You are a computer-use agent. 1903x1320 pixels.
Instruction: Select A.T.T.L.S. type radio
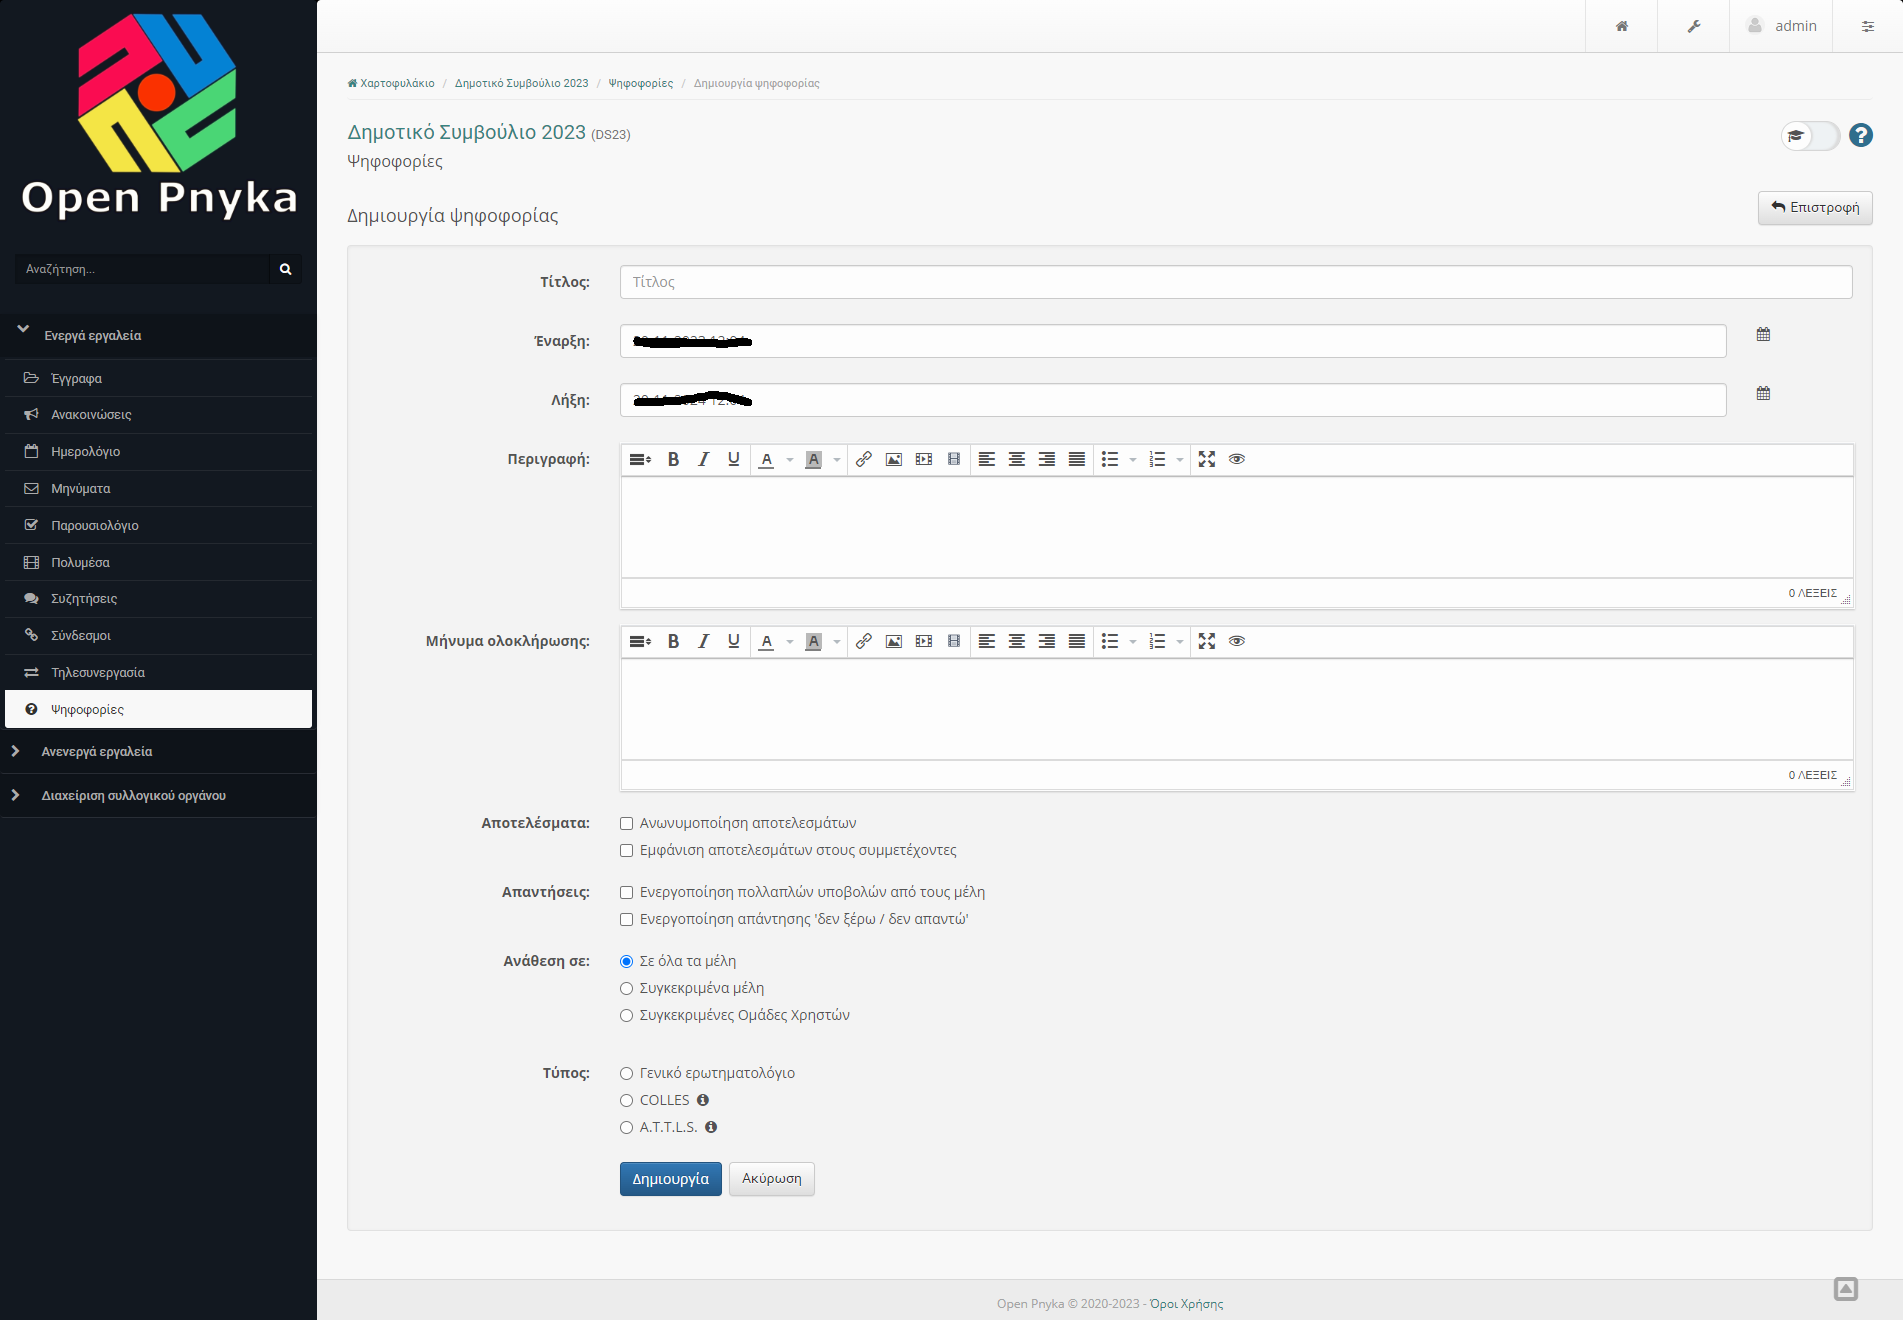[x=626, y=1128]
